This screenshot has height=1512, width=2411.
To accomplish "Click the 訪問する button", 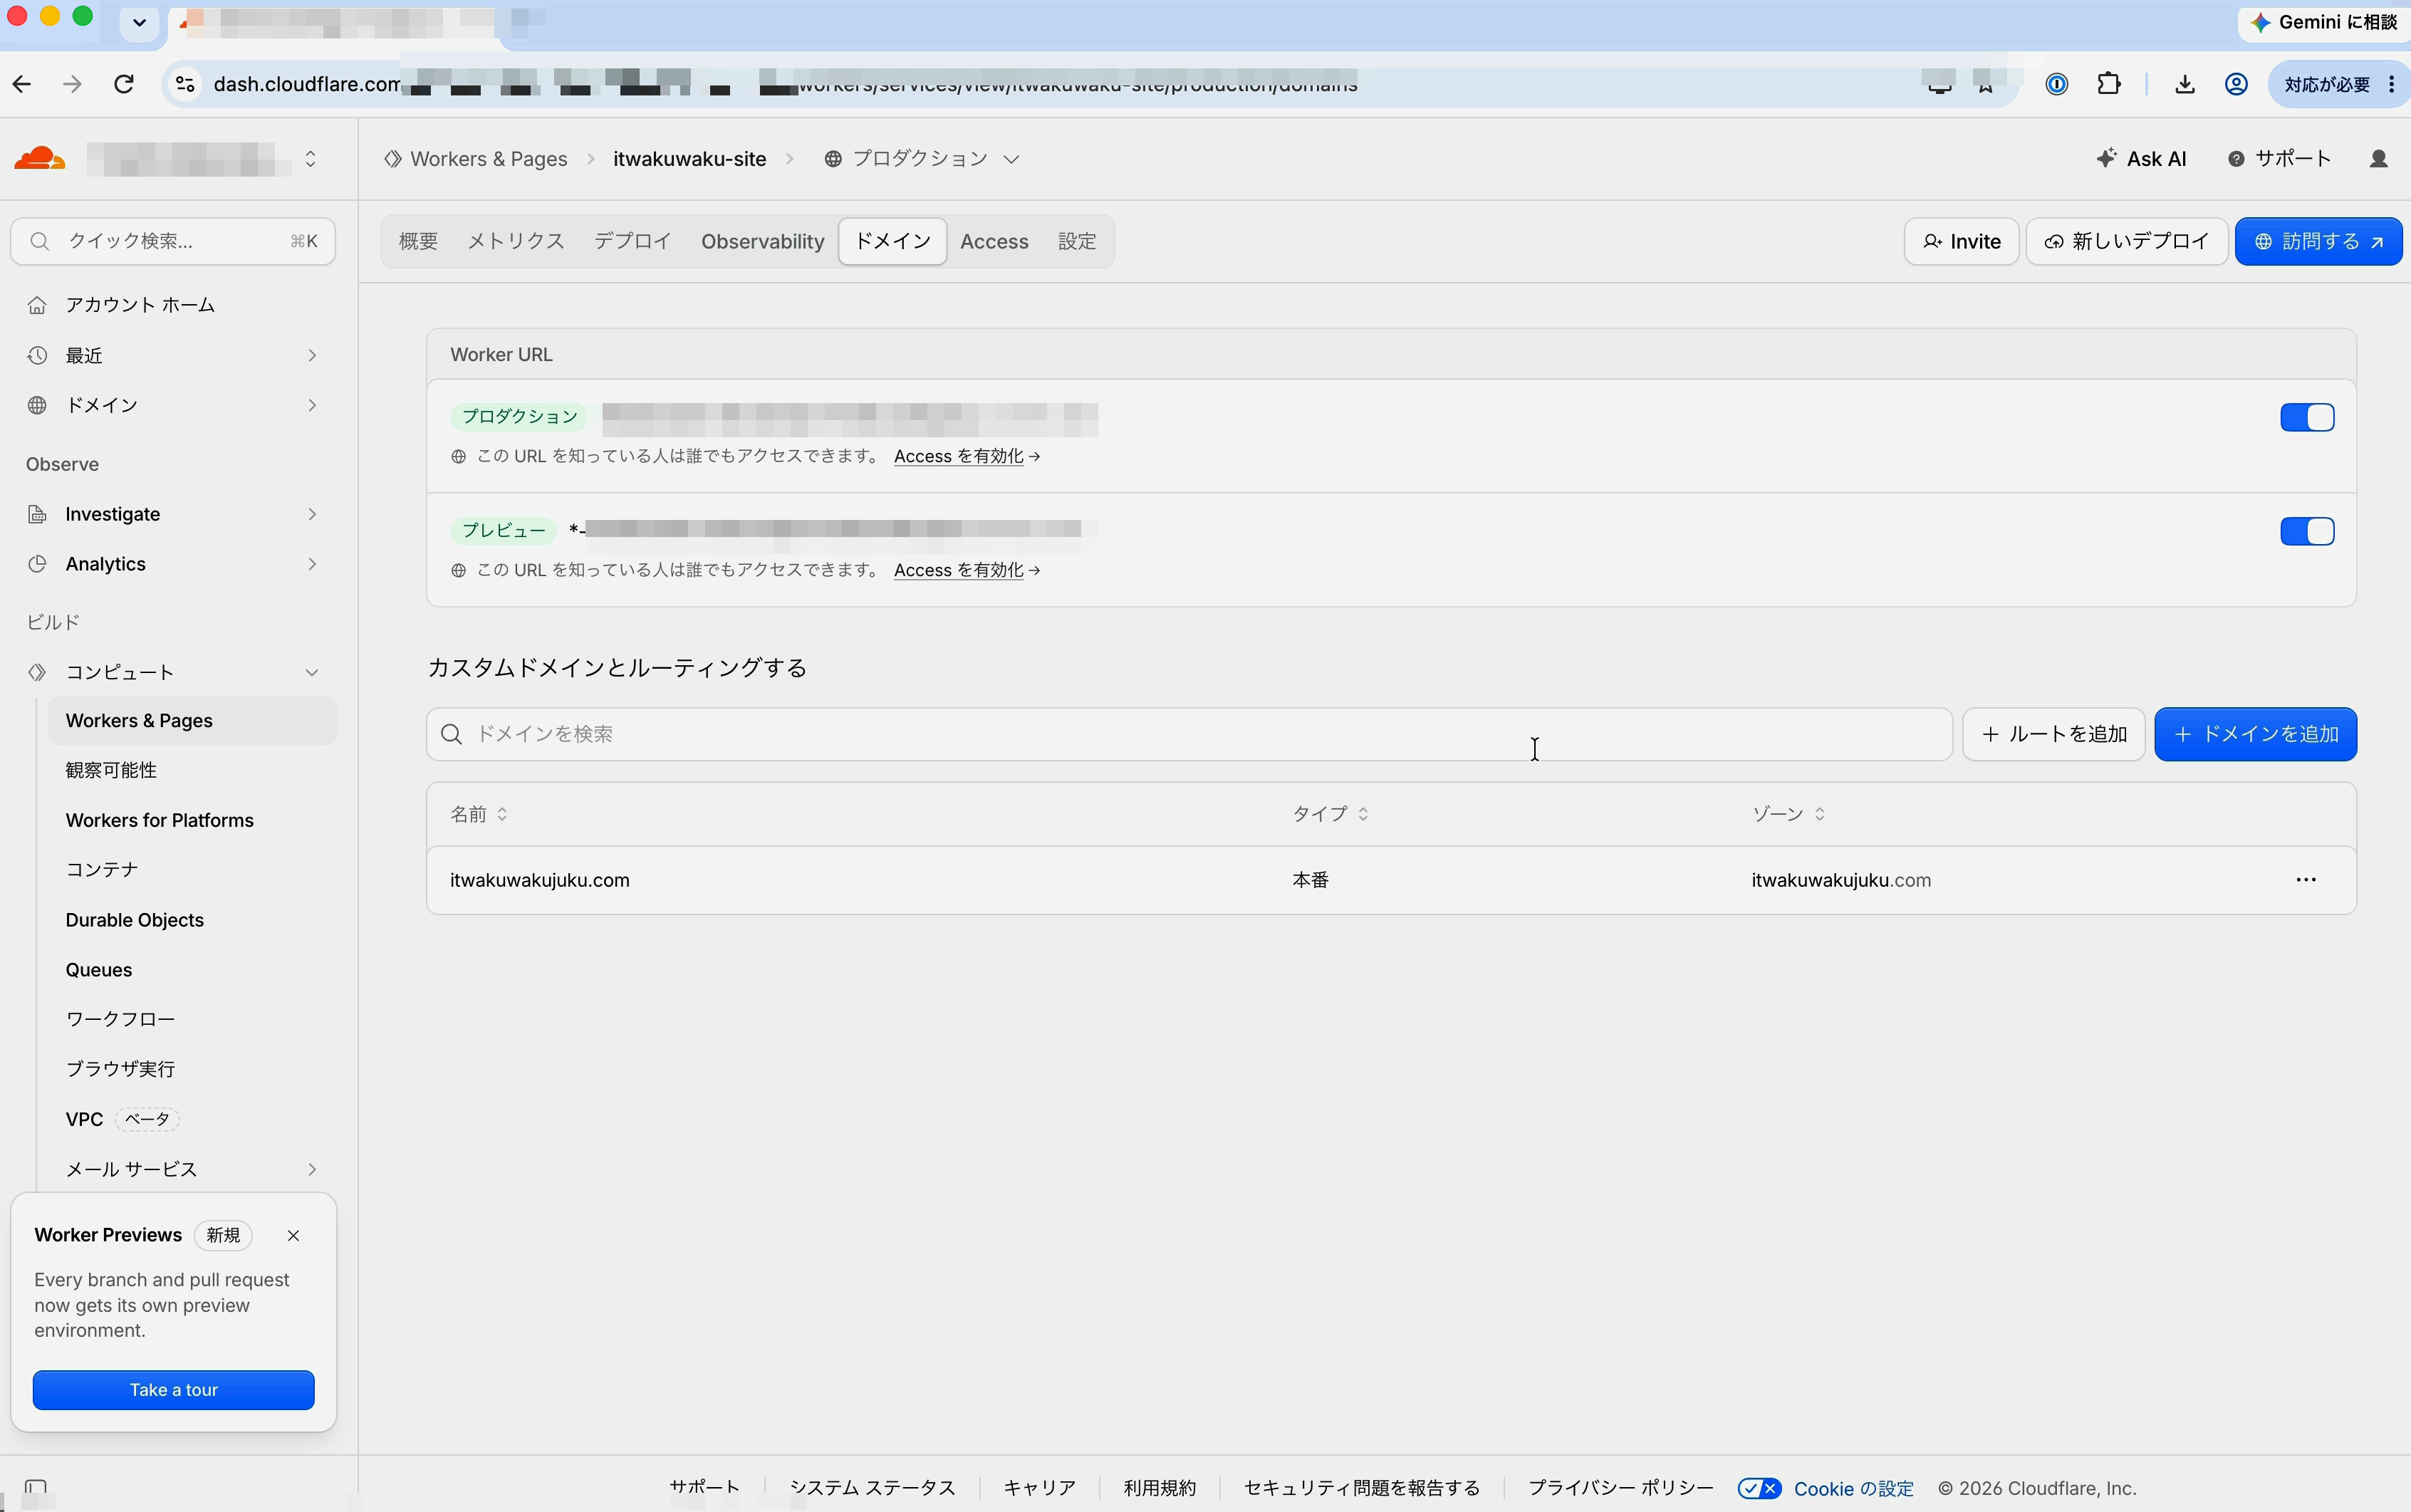I will coord(2318,241).
